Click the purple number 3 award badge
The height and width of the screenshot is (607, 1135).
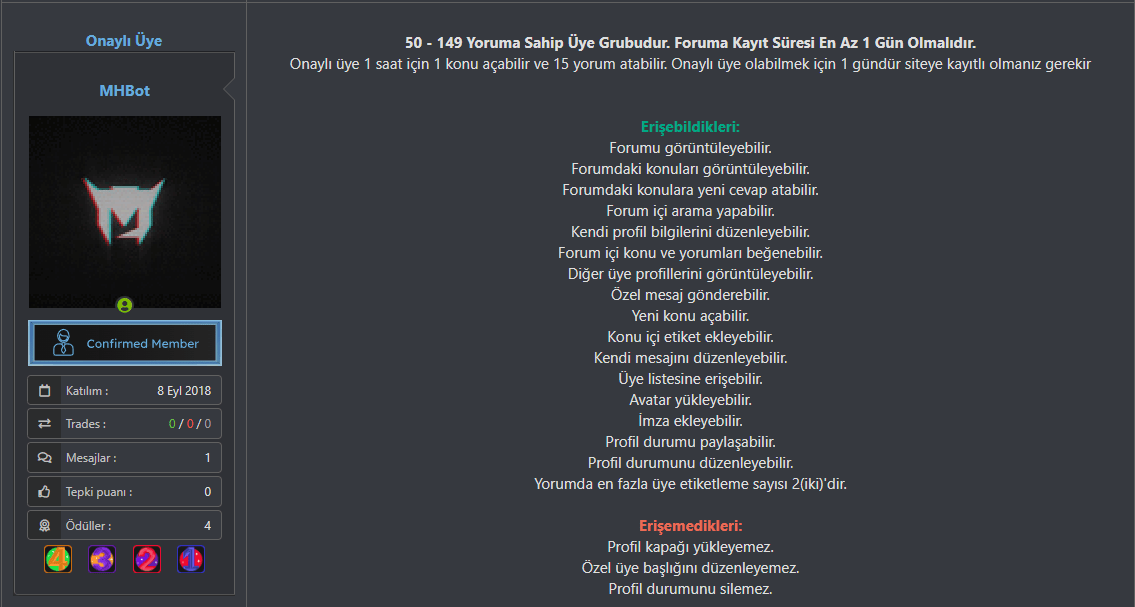point(102,559)
